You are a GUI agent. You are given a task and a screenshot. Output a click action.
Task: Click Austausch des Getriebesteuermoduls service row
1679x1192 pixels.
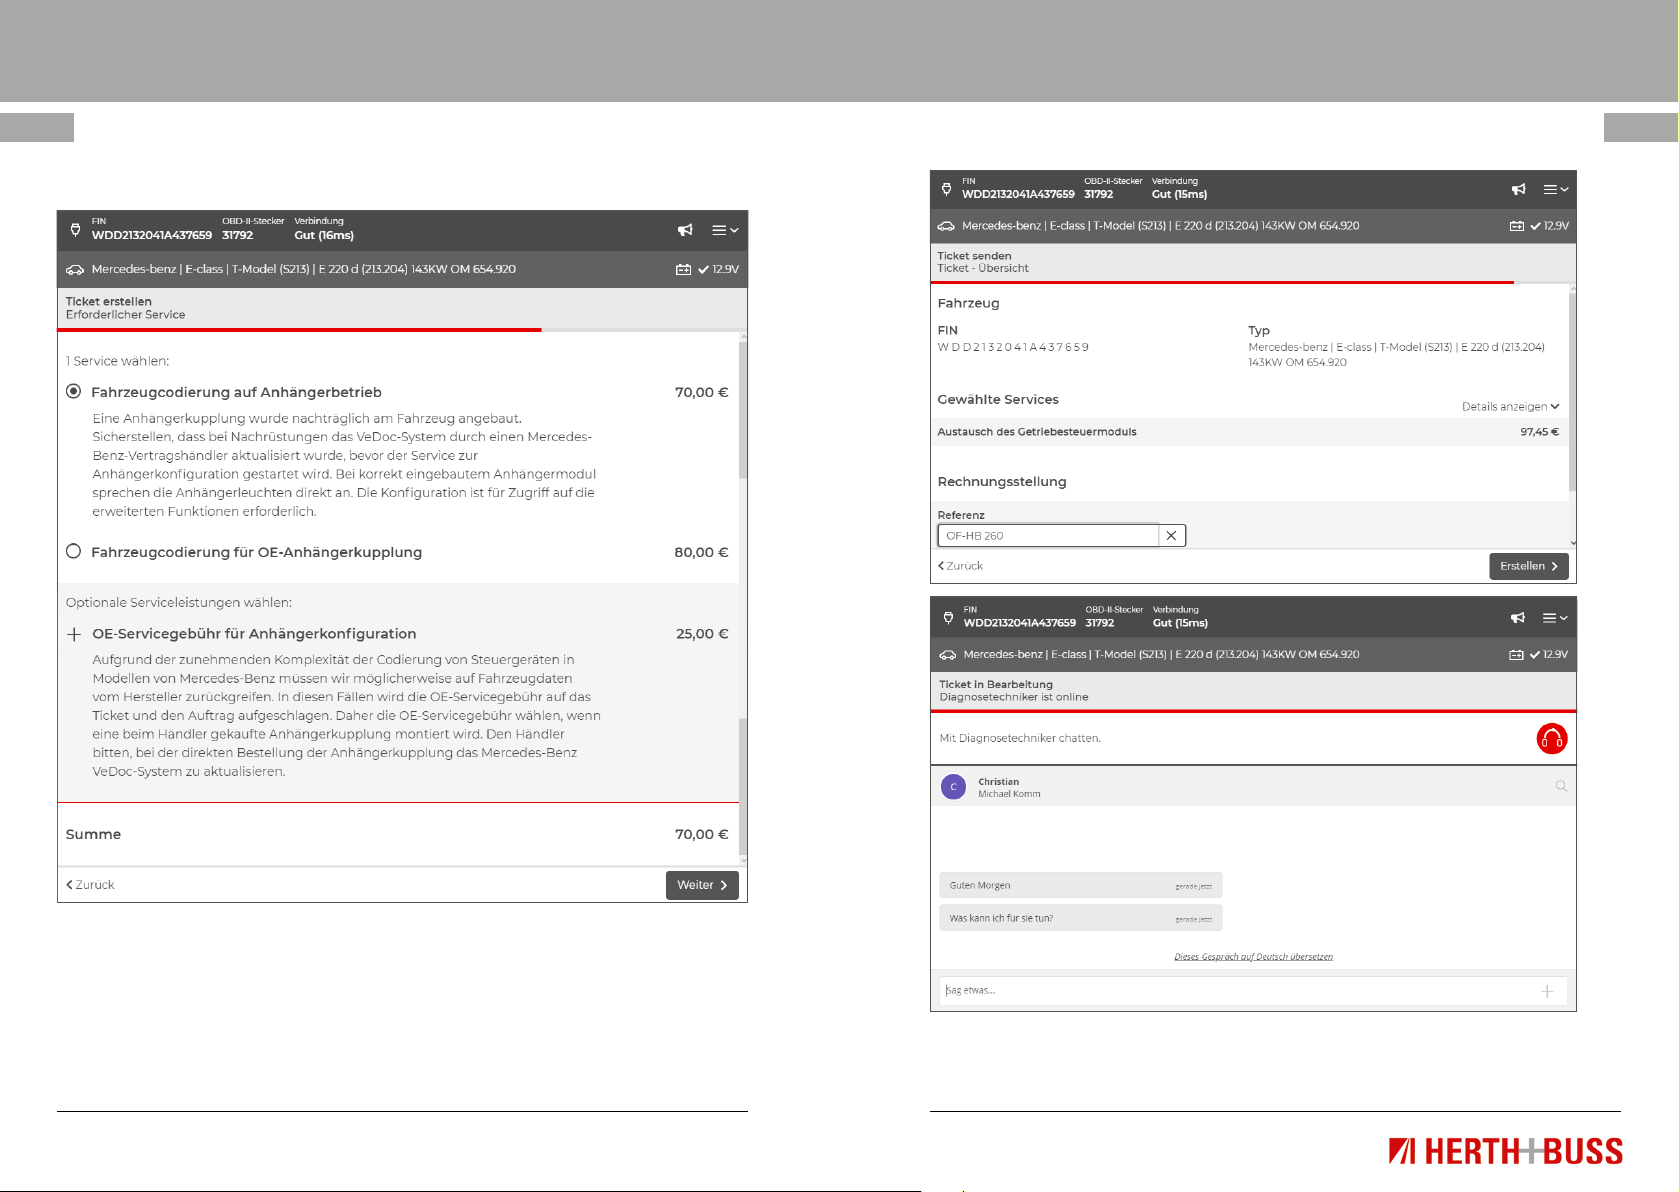[1248, 432]
